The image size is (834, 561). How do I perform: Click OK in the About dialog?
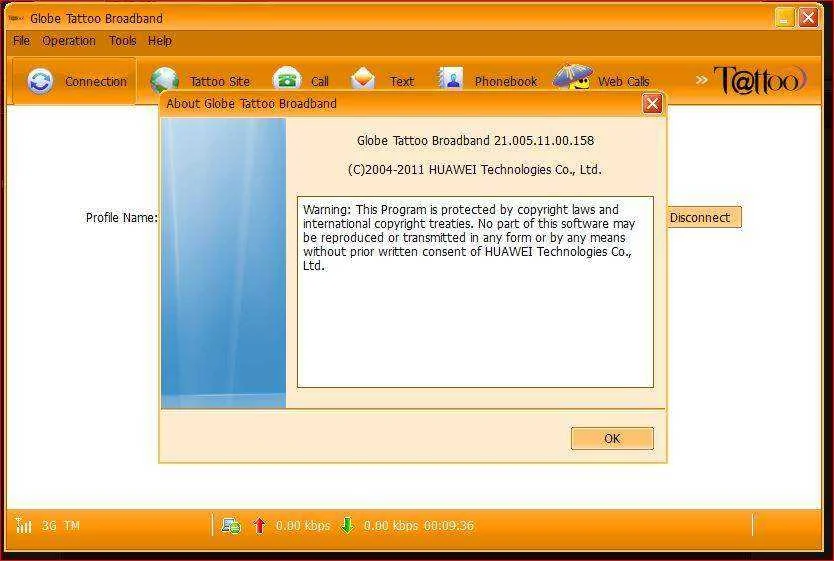[612, 439]
